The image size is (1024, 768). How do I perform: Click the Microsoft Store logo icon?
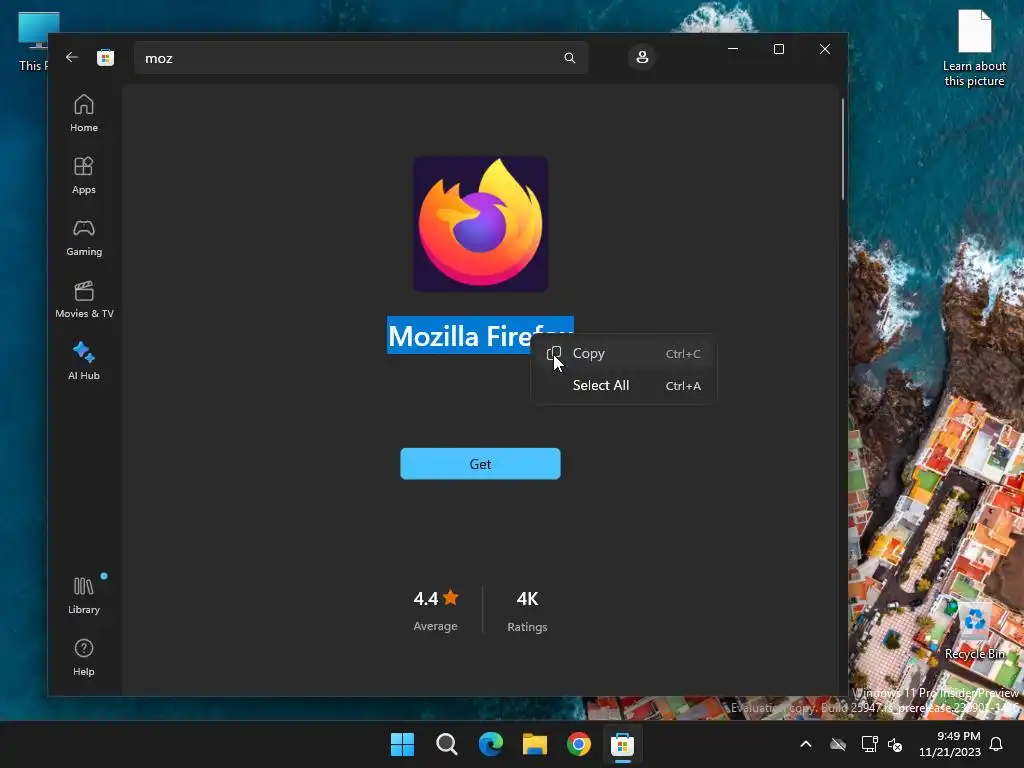[x=105, y=57]
